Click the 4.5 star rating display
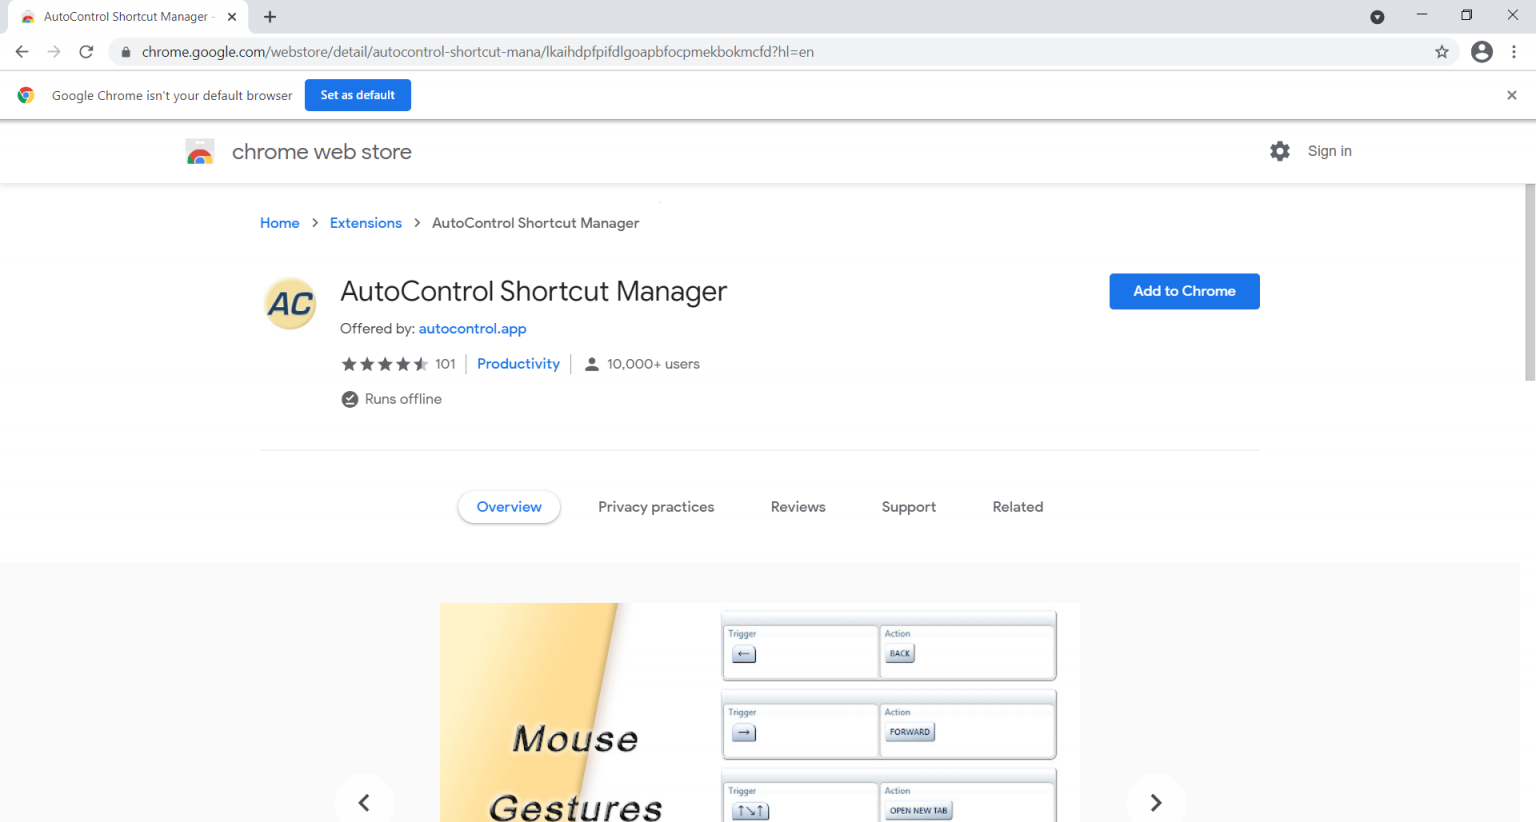 (383, 363)
